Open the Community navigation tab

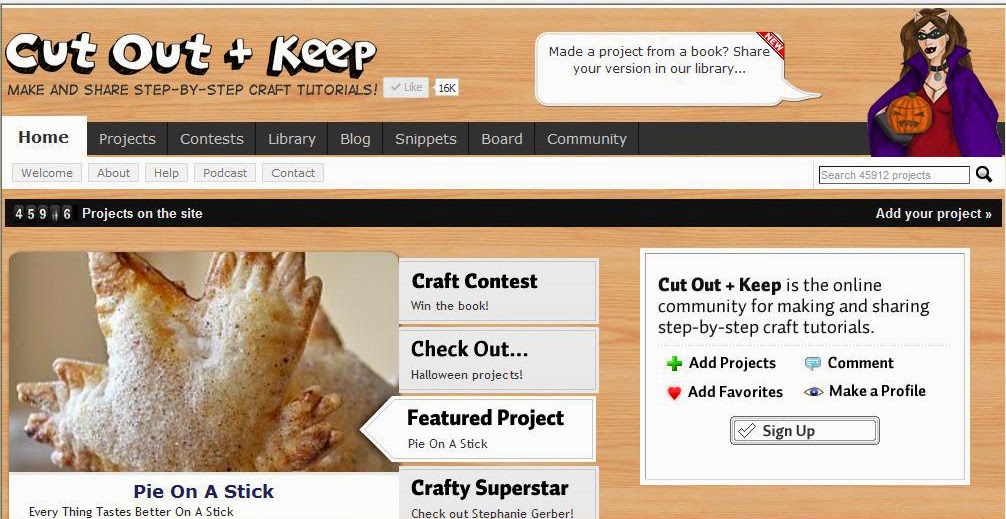(586, 139)
